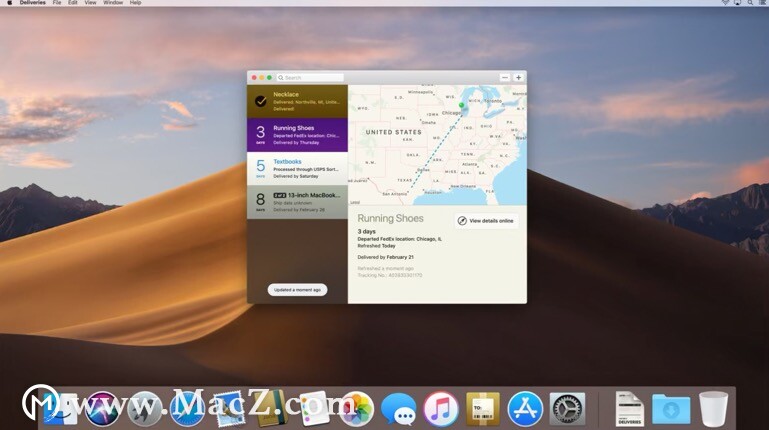769x430 pixels.
Task: Open Reminders from the Dock
Action: pyautogui.click(x=314, y=408)
